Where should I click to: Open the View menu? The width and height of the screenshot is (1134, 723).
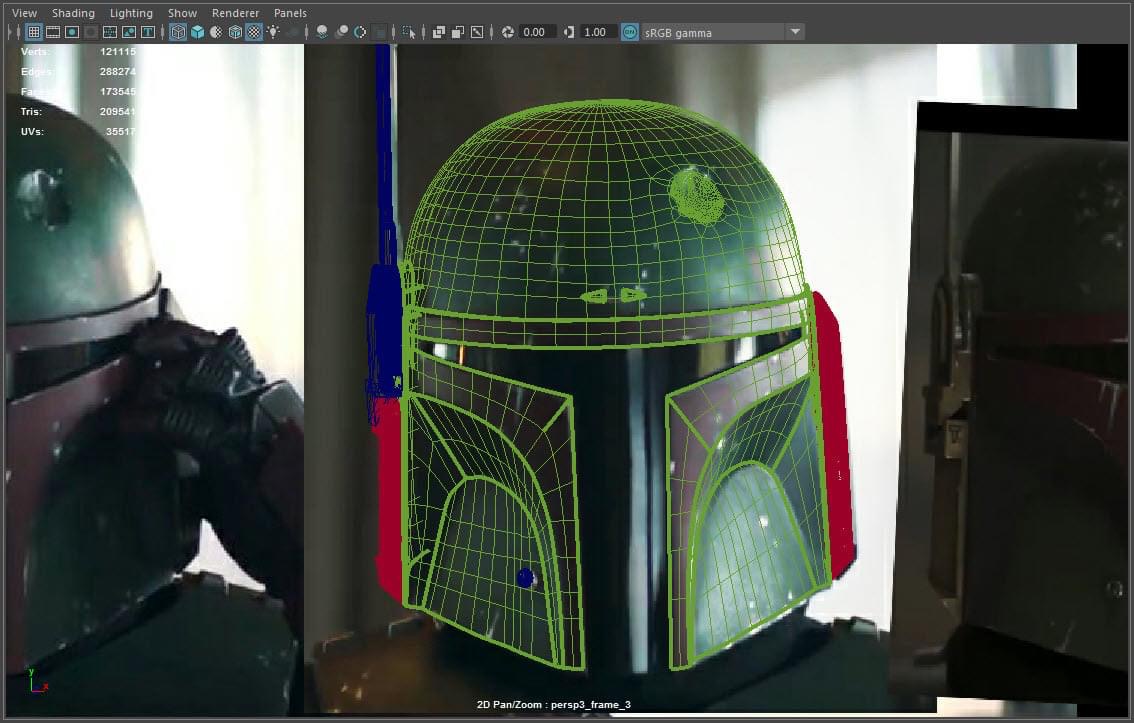24,13
